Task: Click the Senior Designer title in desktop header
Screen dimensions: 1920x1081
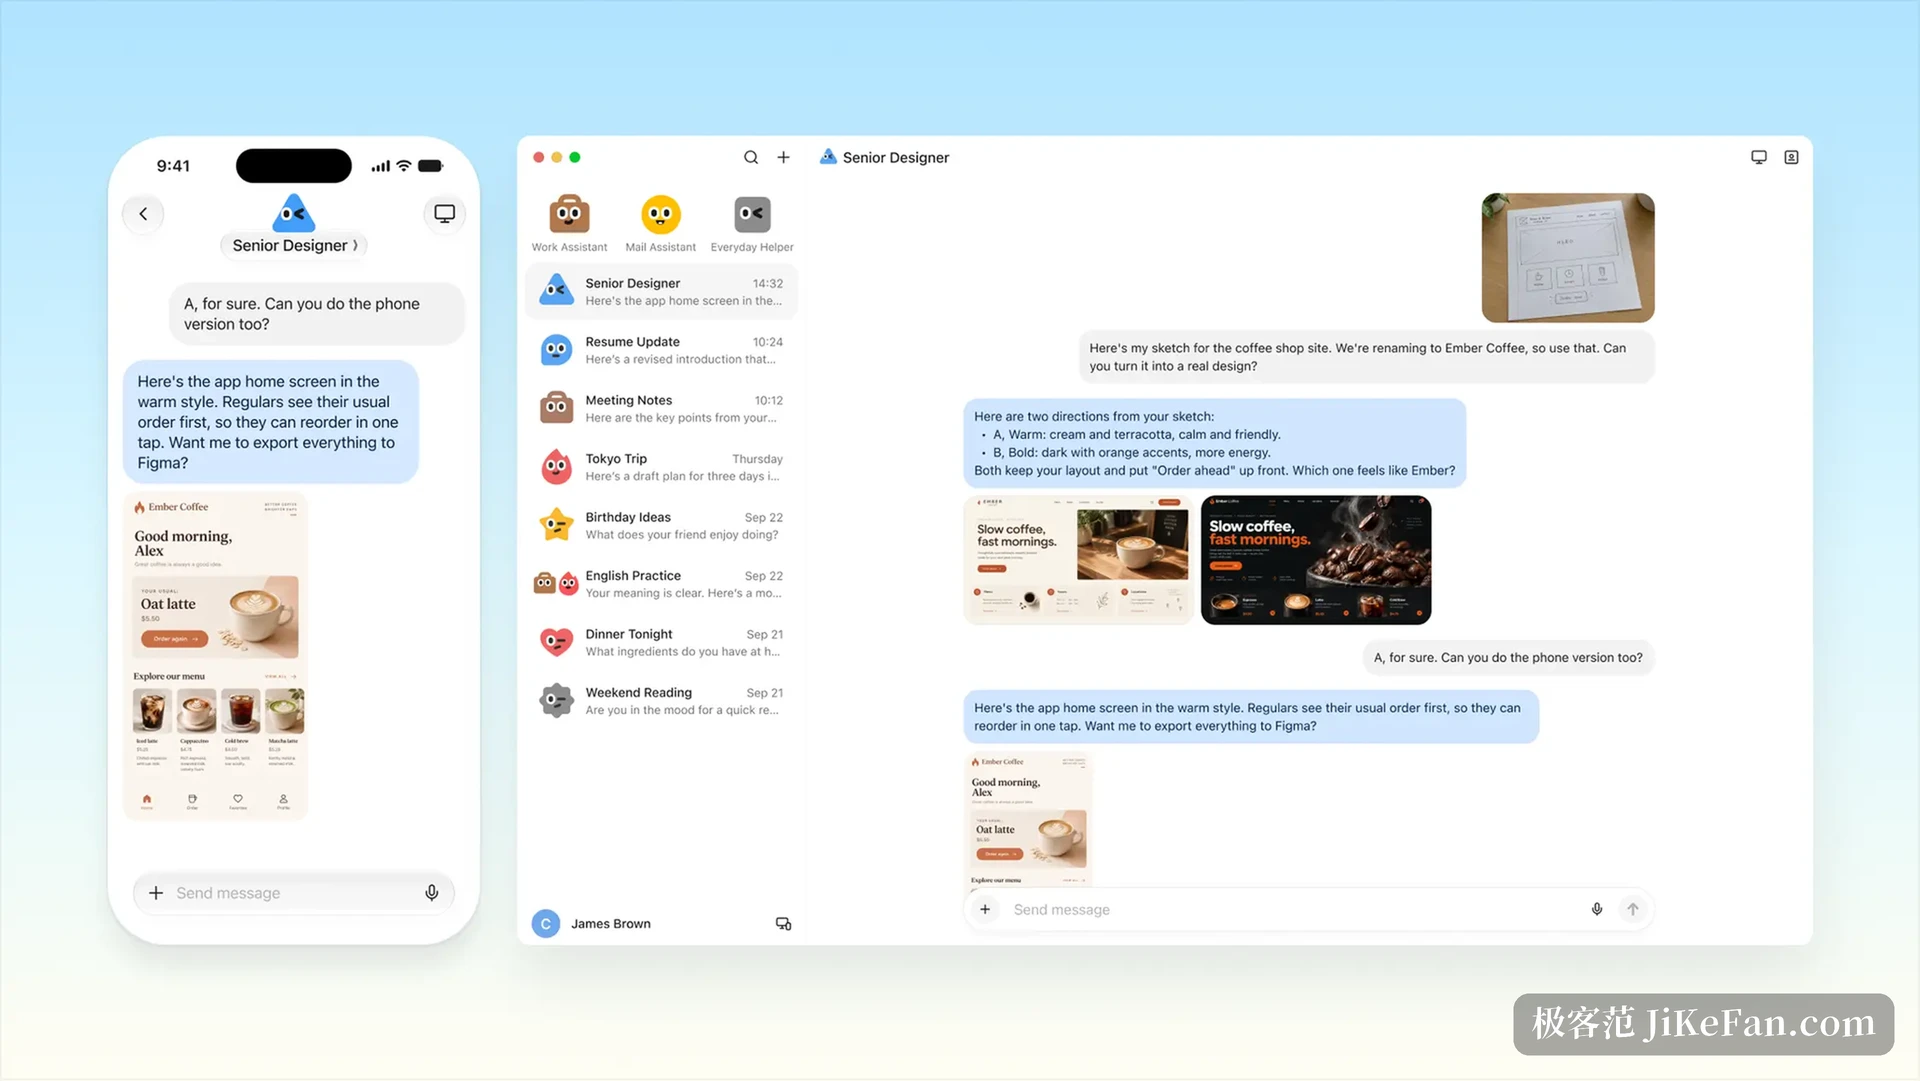Action: click(x=896, y=158)
